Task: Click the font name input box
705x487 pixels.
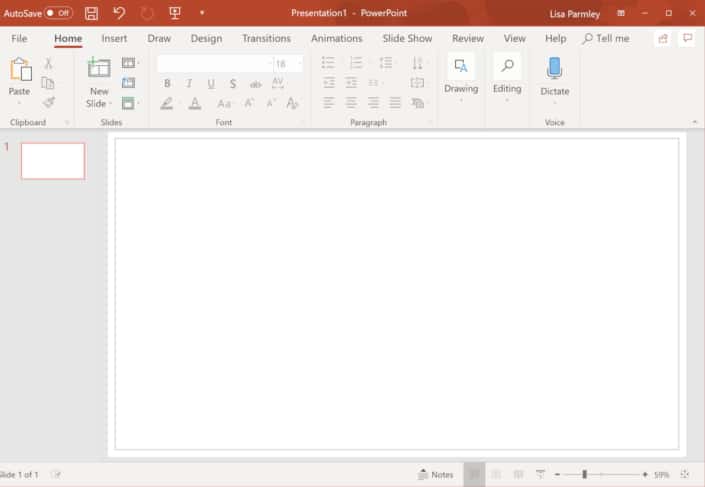Action: (210, 64)
